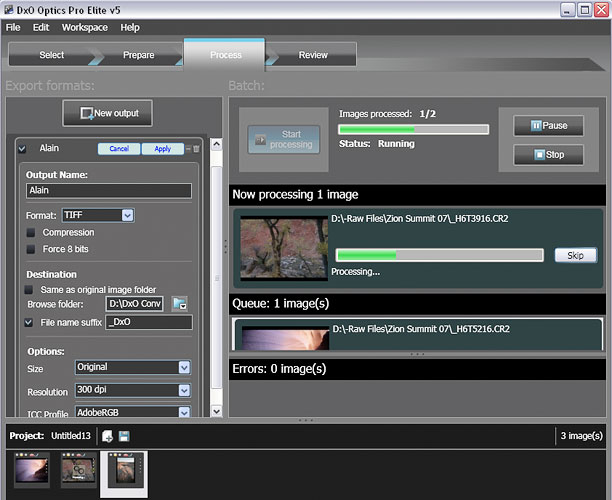Viewport: 612px width, 500px height.
Task: Click the New output button
Action: pos(107,113)
